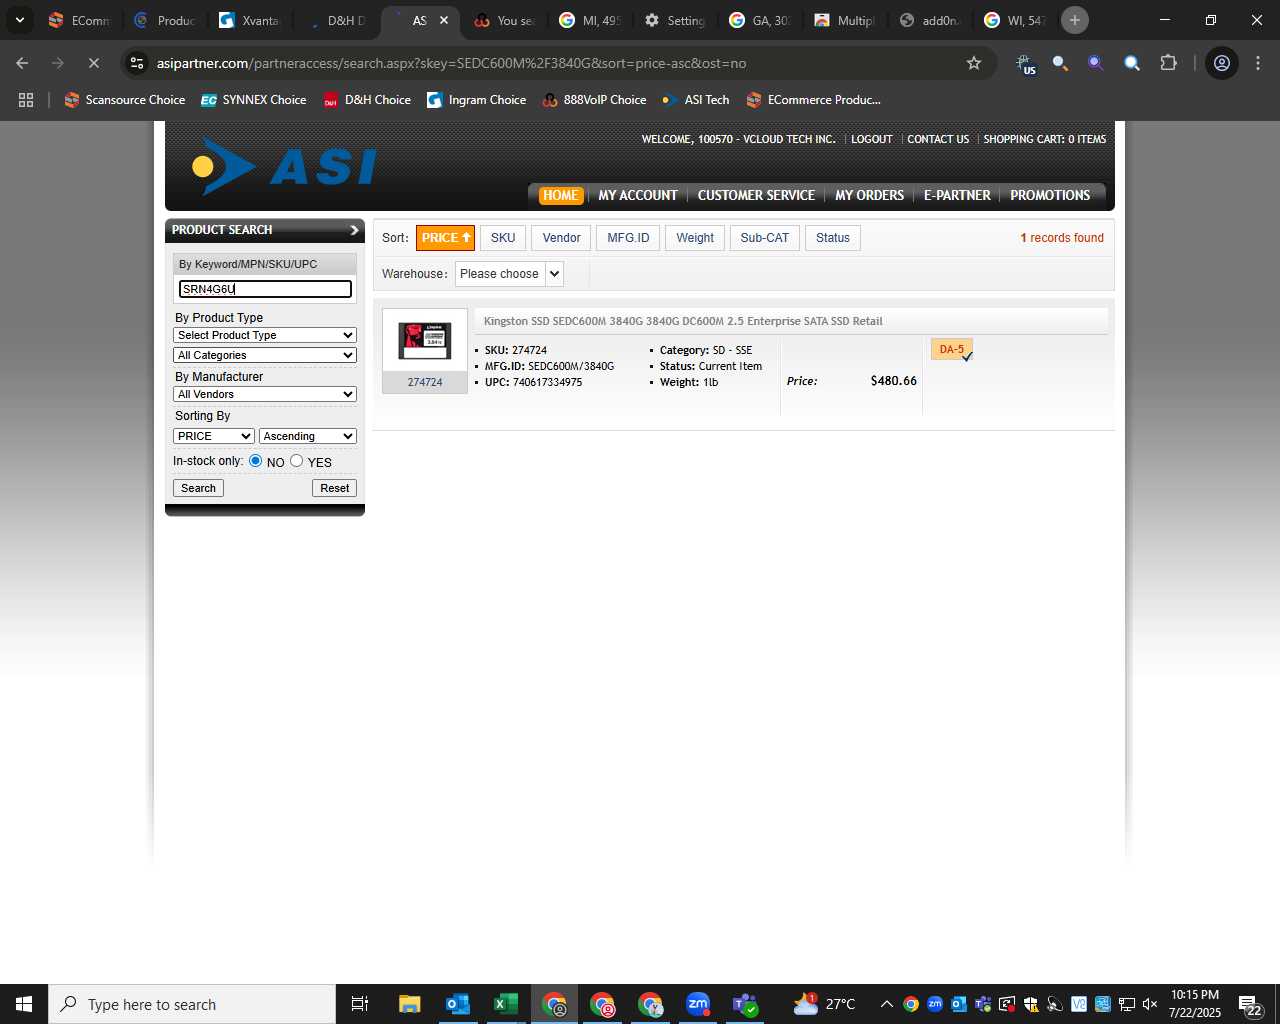Open the tab search dropdown arrow
This screenshot has height=1024, width=1280.
click(x=20, y=20)
